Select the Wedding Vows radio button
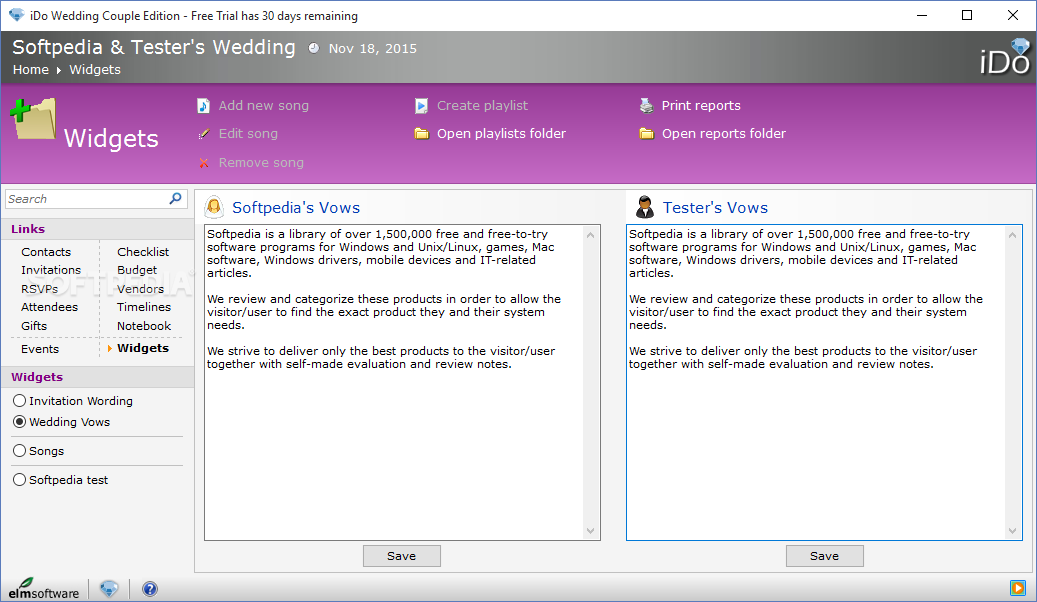Screen dimensions: 1037x602 click(20, 422)
